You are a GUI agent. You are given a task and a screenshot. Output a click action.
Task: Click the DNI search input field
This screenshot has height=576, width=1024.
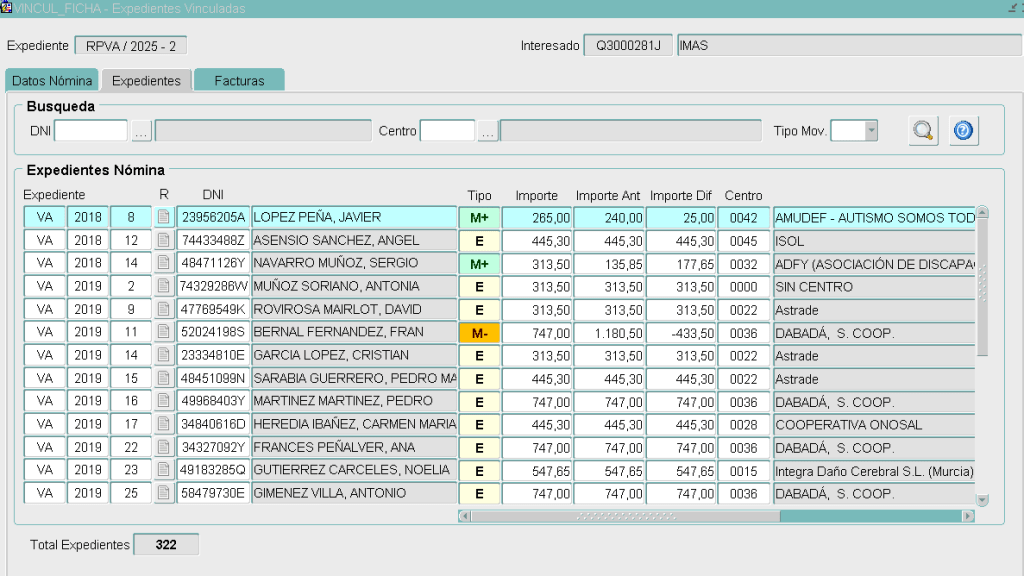coord(91,131)
